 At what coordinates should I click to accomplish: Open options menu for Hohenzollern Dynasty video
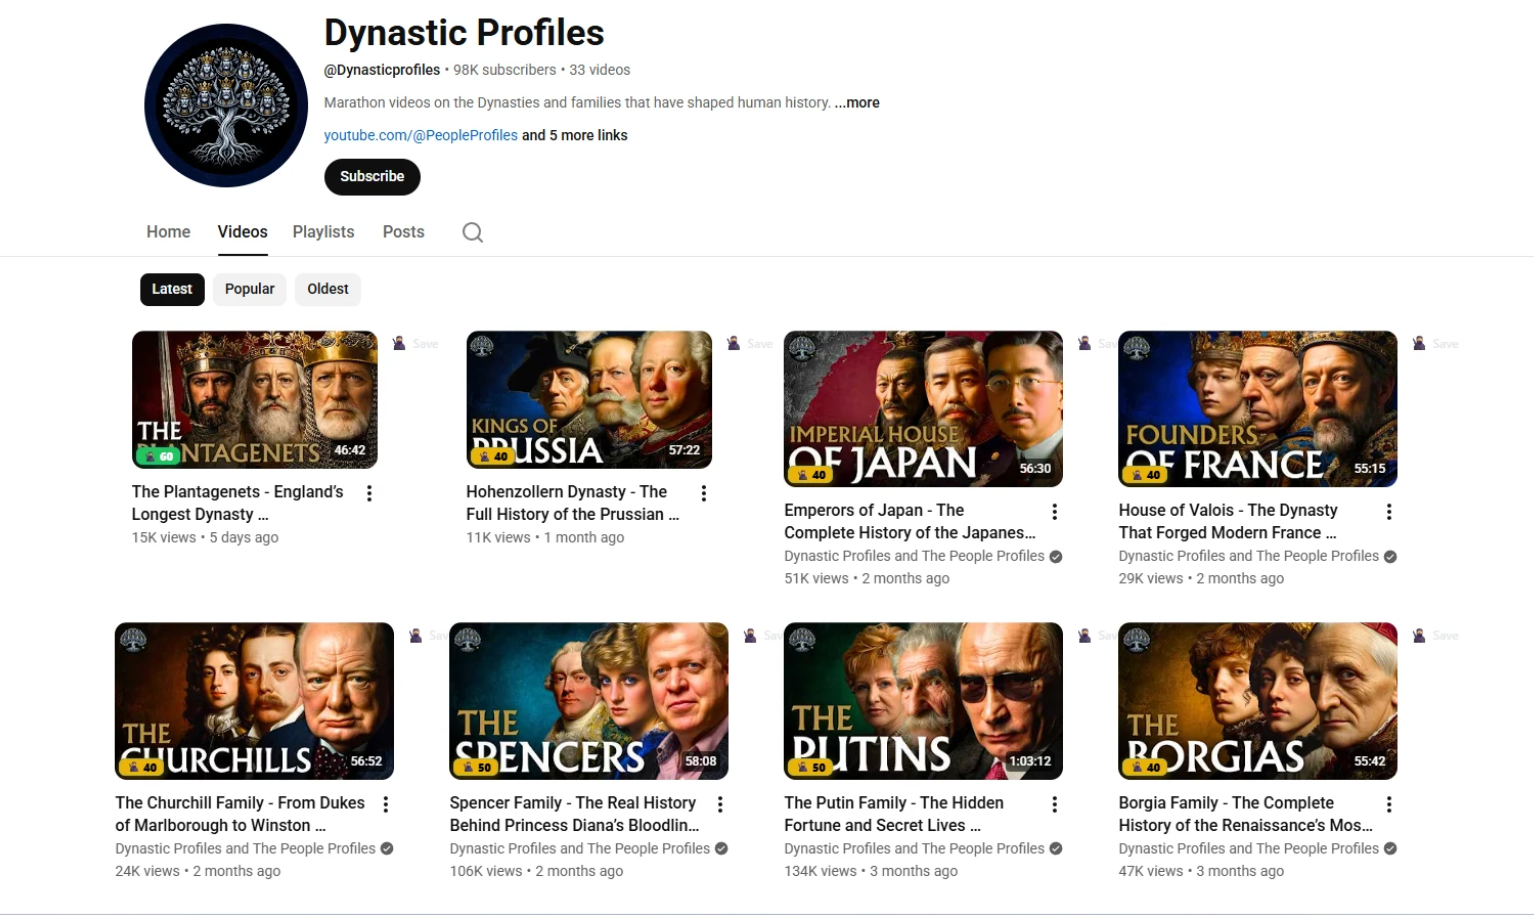pyautogui.click(x=704, y=493)
